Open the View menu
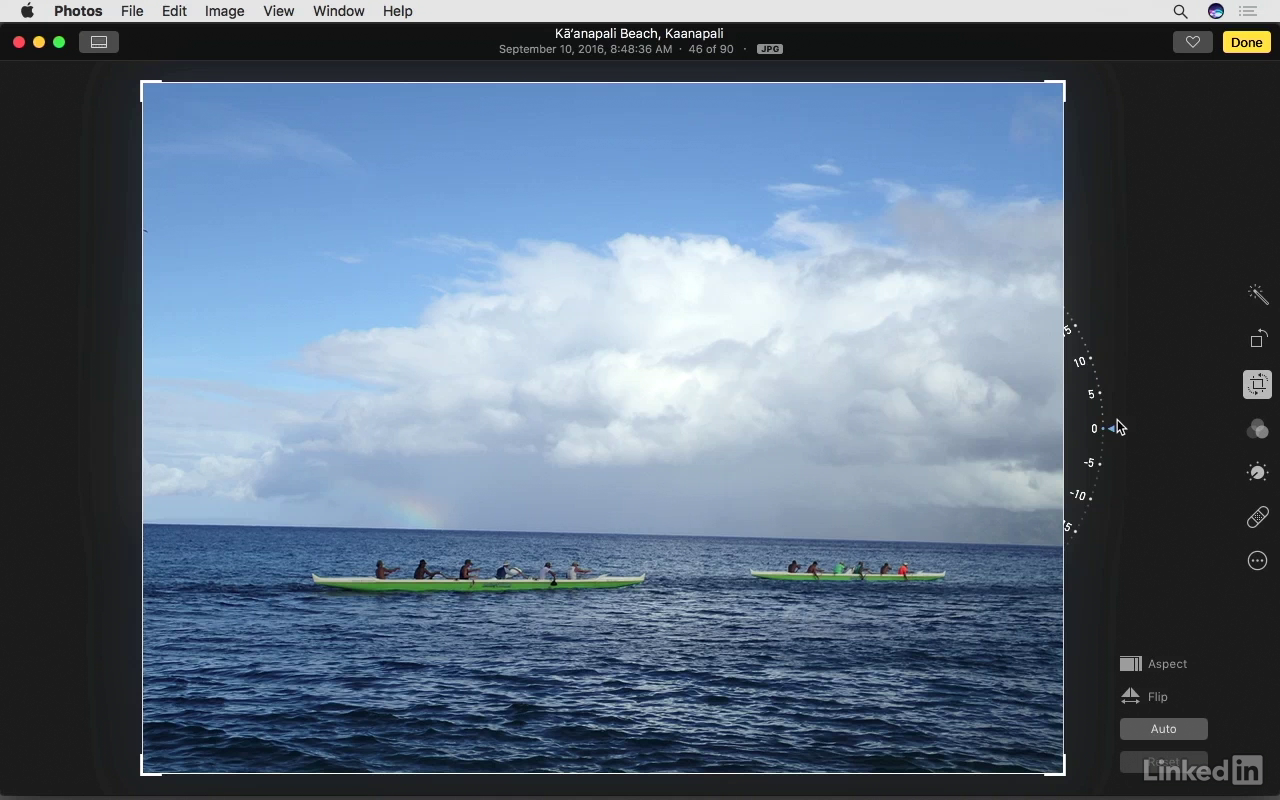1280x800 pixels. [278, 11]
